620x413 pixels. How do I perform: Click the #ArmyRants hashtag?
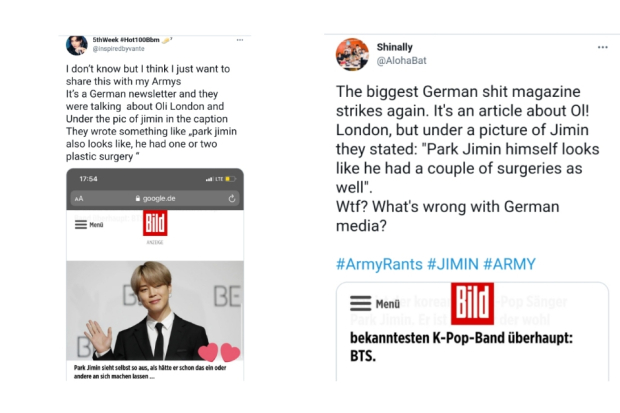[378, 264]
